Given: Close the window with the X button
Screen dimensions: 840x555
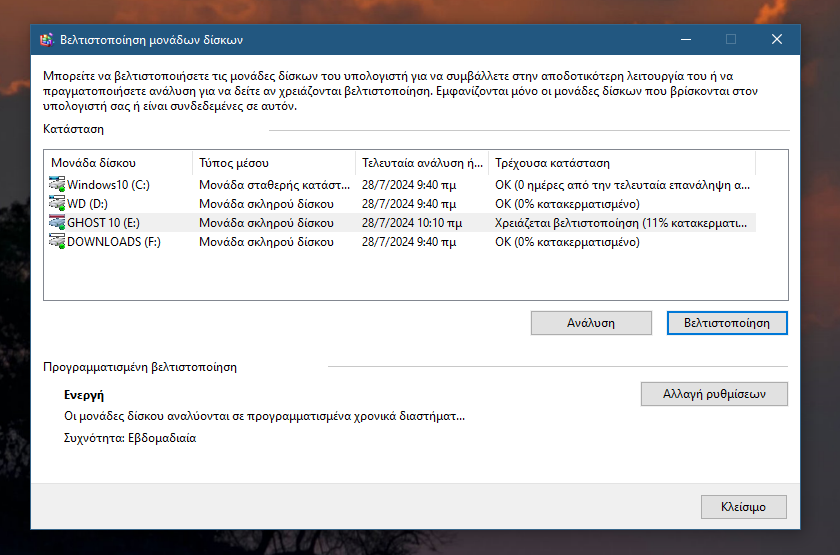Looking at the screenshot, I should (777, 40).
